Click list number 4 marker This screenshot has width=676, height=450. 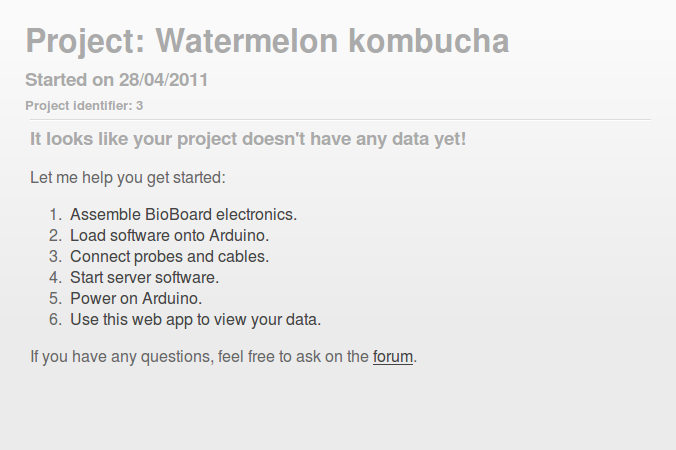[55, 277]
